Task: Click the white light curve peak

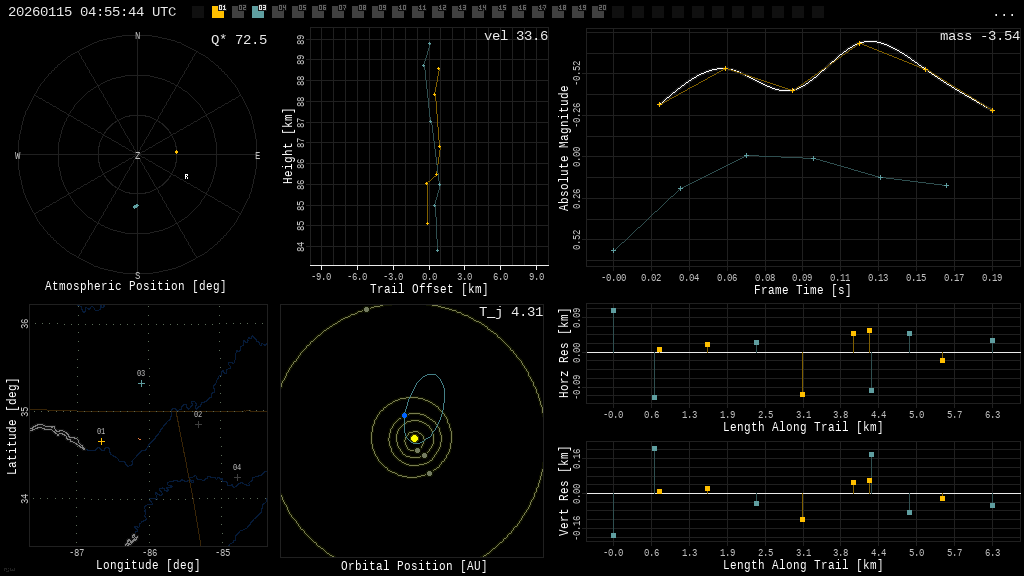Action: click(870, 41)
